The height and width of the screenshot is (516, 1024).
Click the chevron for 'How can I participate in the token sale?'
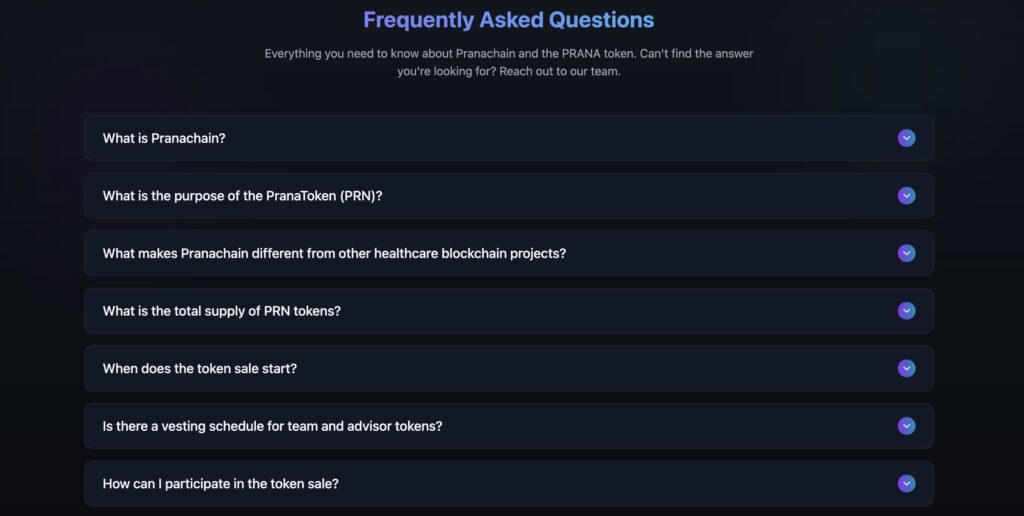click(x=906, y=484)
